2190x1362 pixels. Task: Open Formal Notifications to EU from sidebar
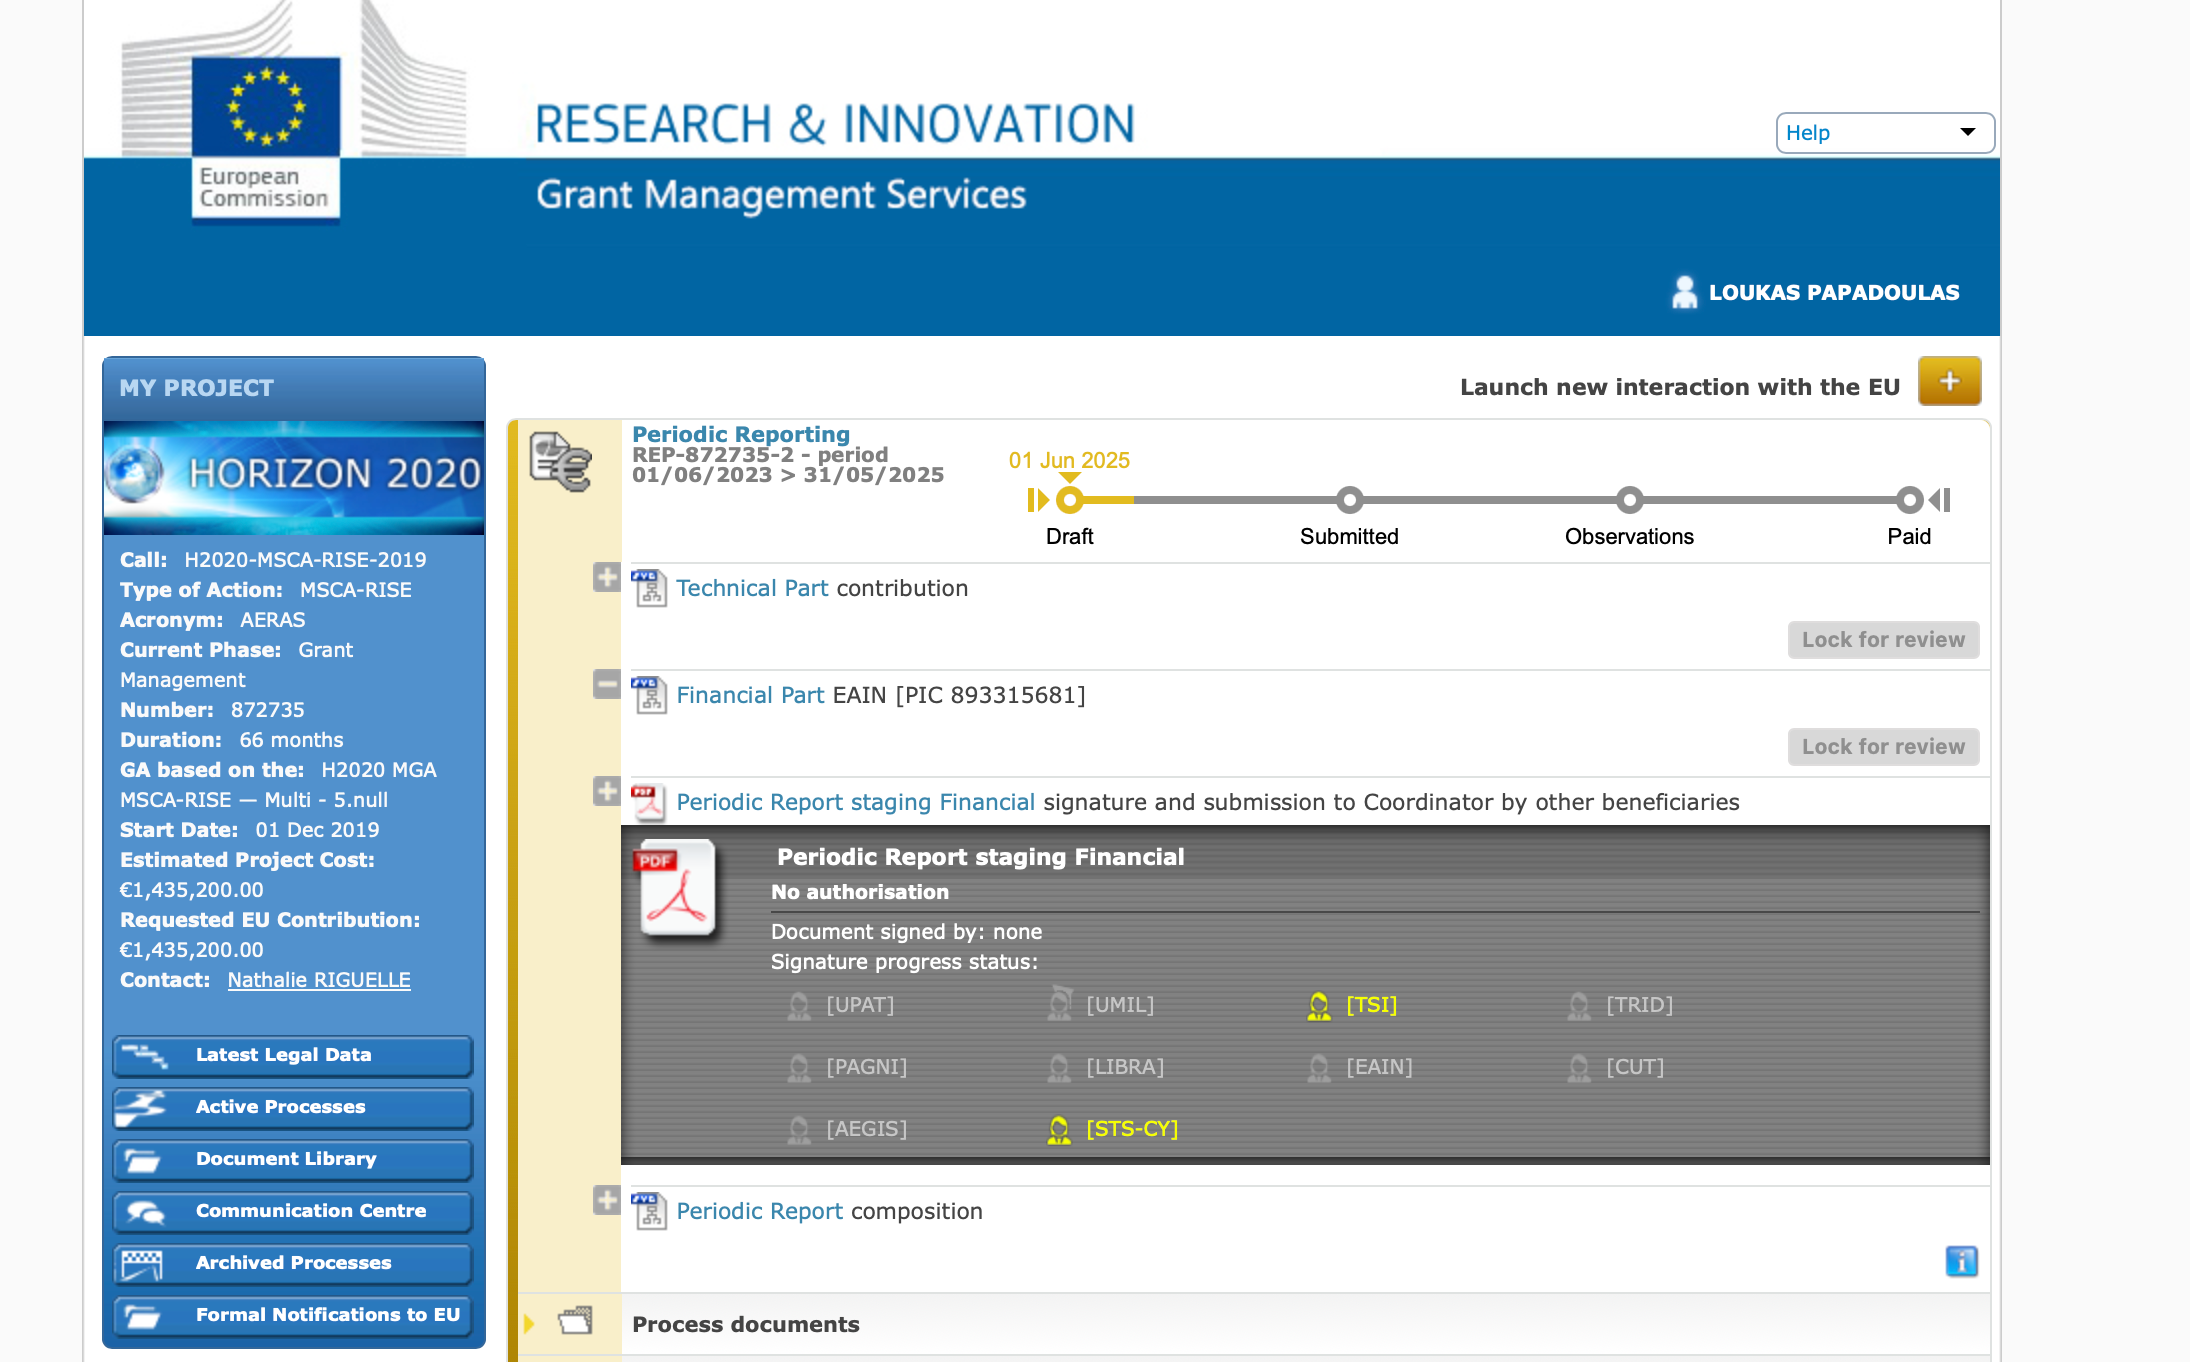293,1315
